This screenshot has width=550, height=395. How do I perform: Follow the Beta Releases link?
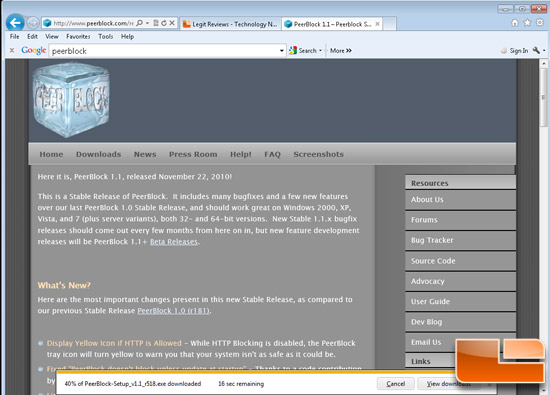tap(174, 242)
